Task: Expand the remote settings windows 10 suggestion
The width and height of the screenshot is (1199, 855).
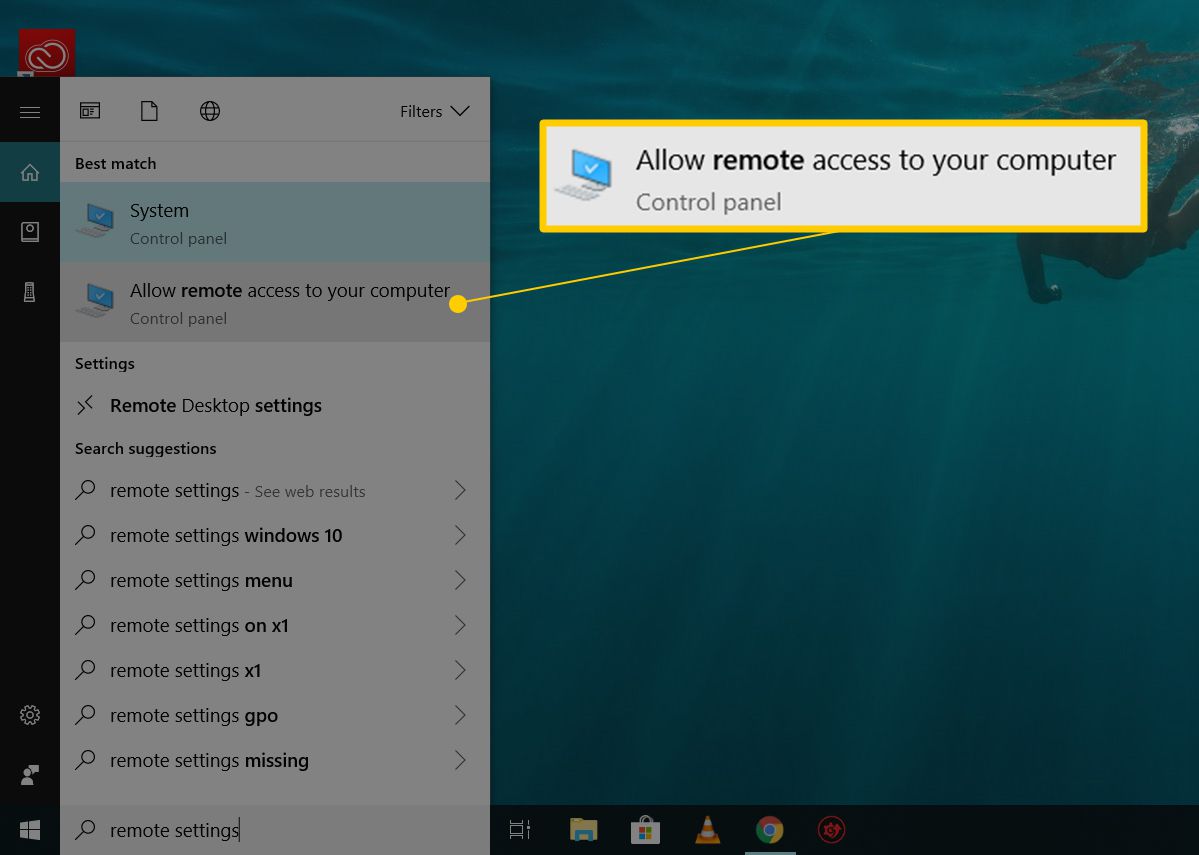Action: tap(460, 535)
